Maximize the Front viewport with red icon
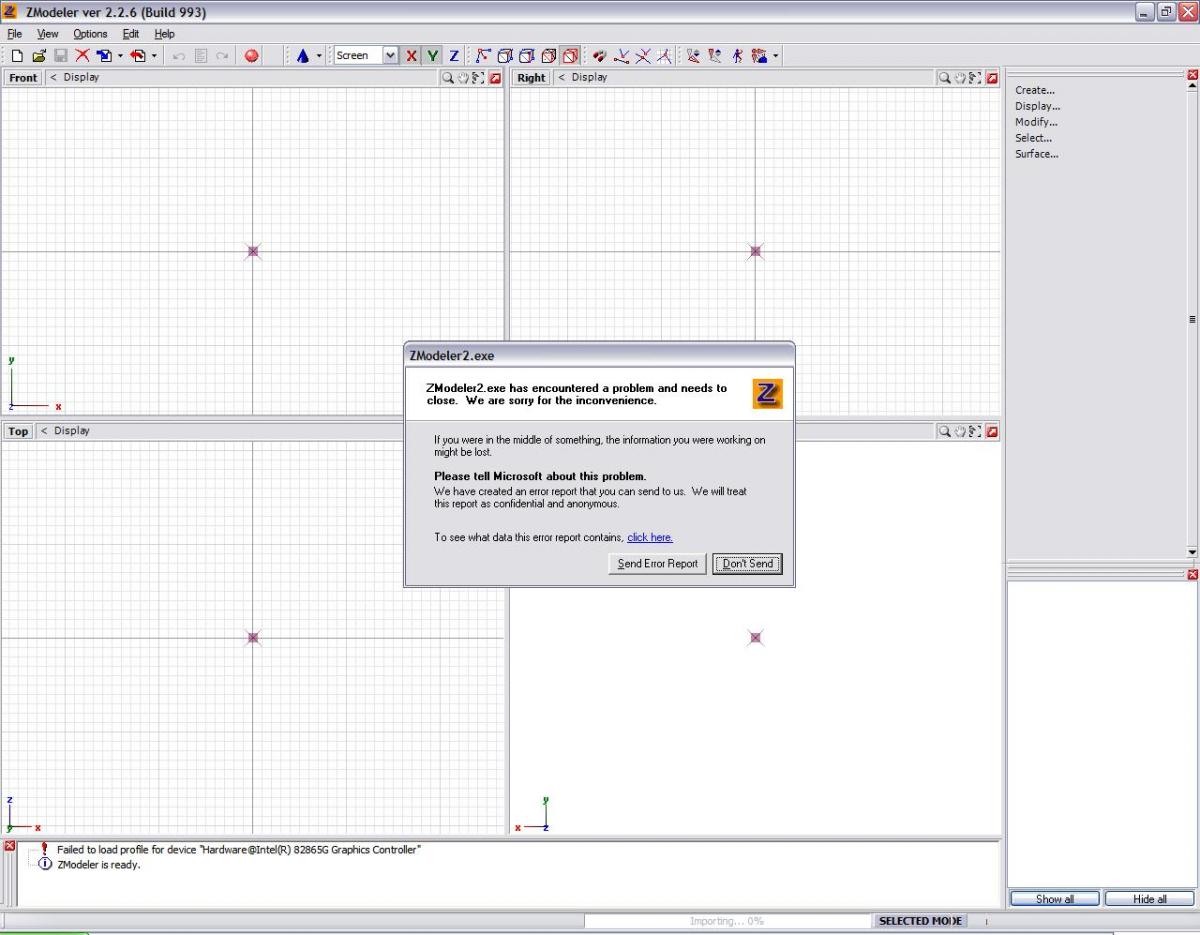The height and width of the screenshot is (935, 1200). coord(494,78)
